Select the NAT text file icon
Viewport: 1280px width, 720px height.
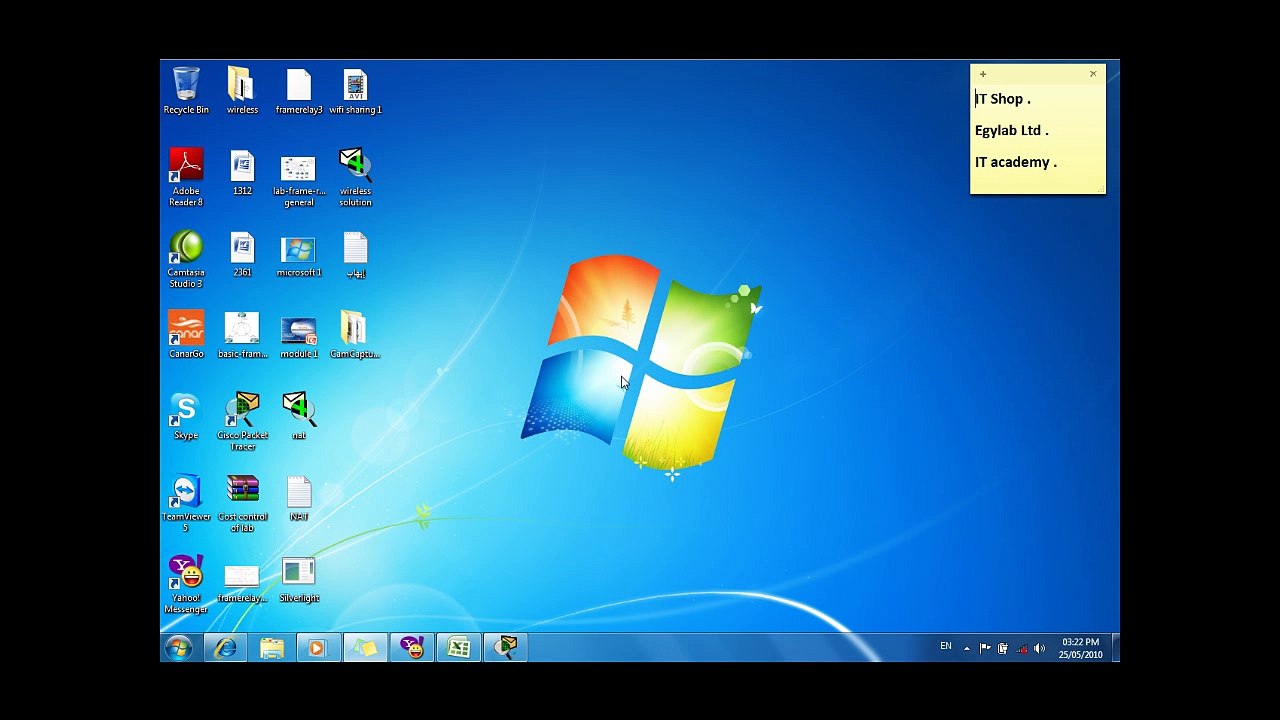click(x=299, y=498)
